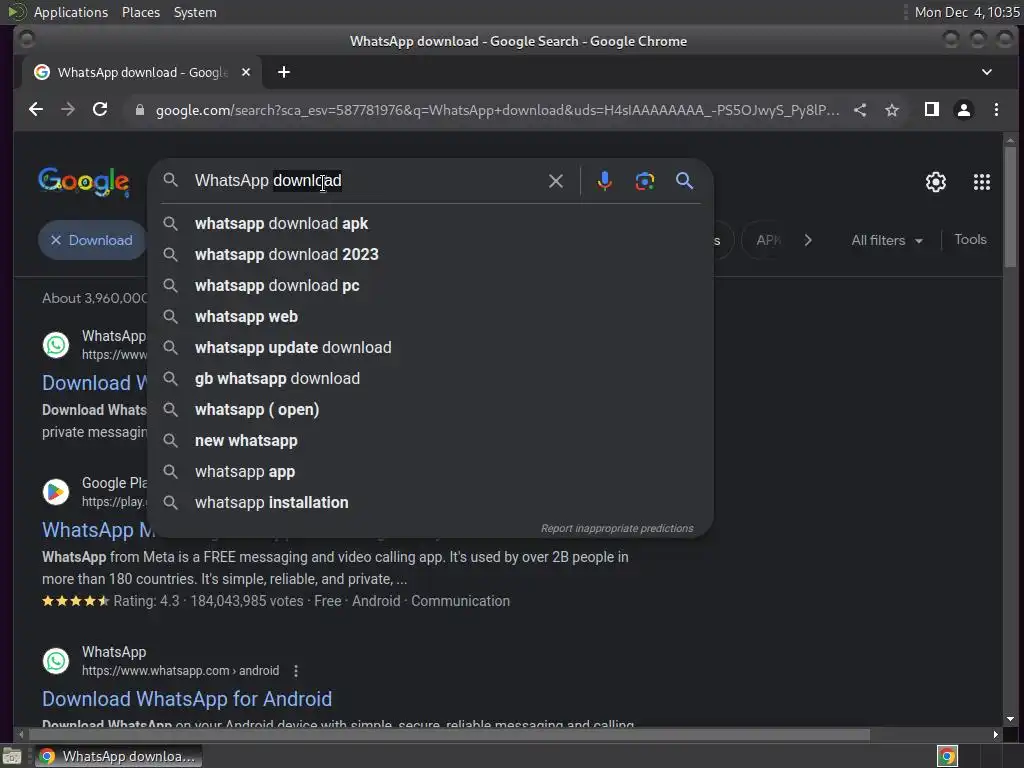Open Chrome three-dot menu
Screen dimensions: 1024x768
point(996,110)
